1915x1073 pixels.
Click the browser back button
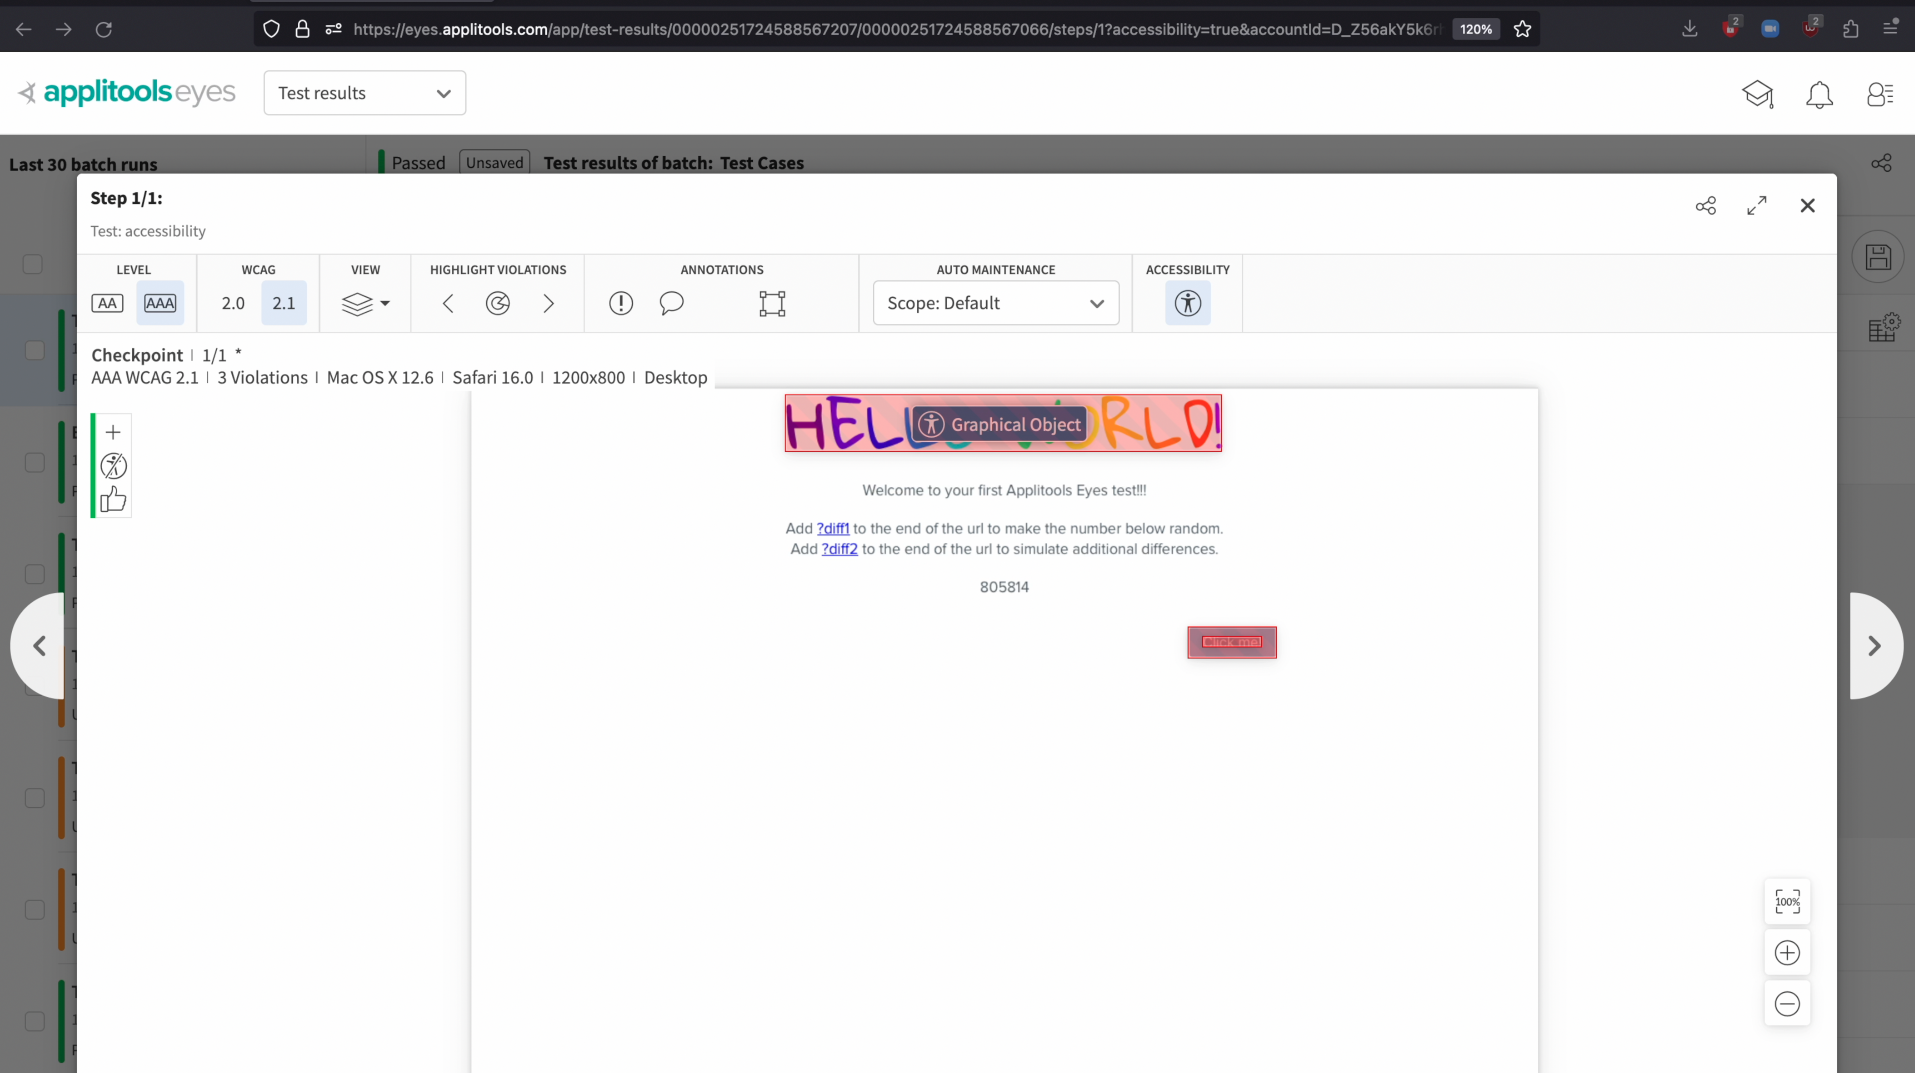[23, 29]
